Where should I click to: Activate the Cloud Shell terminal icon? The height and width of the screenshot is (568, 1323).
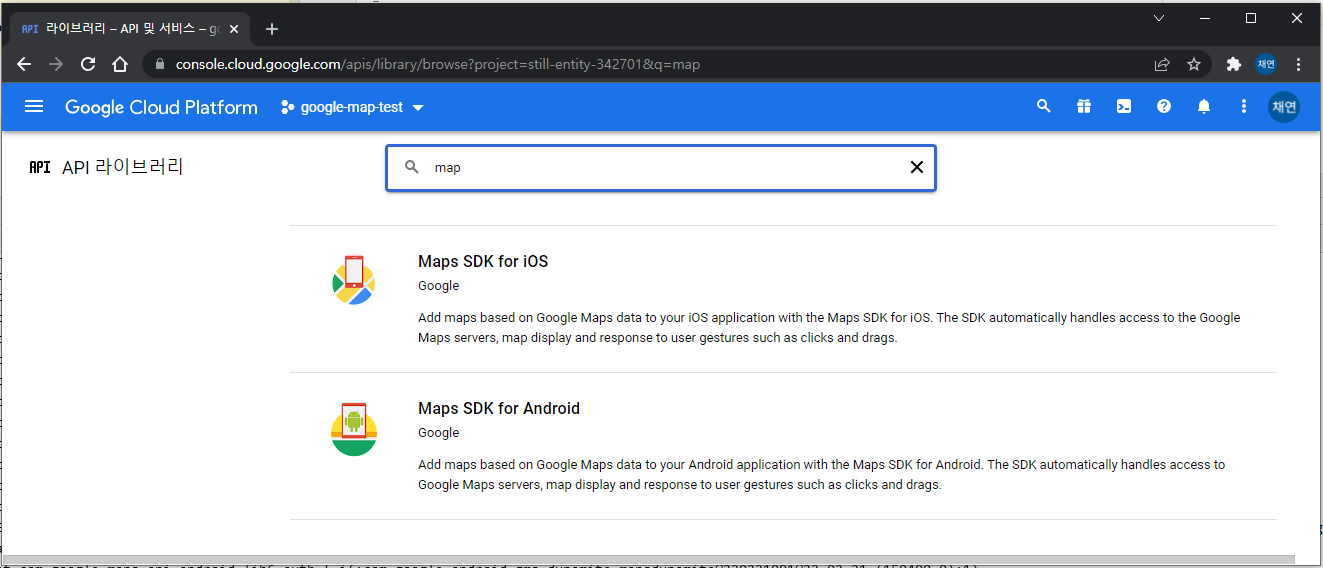[1124, 106]
